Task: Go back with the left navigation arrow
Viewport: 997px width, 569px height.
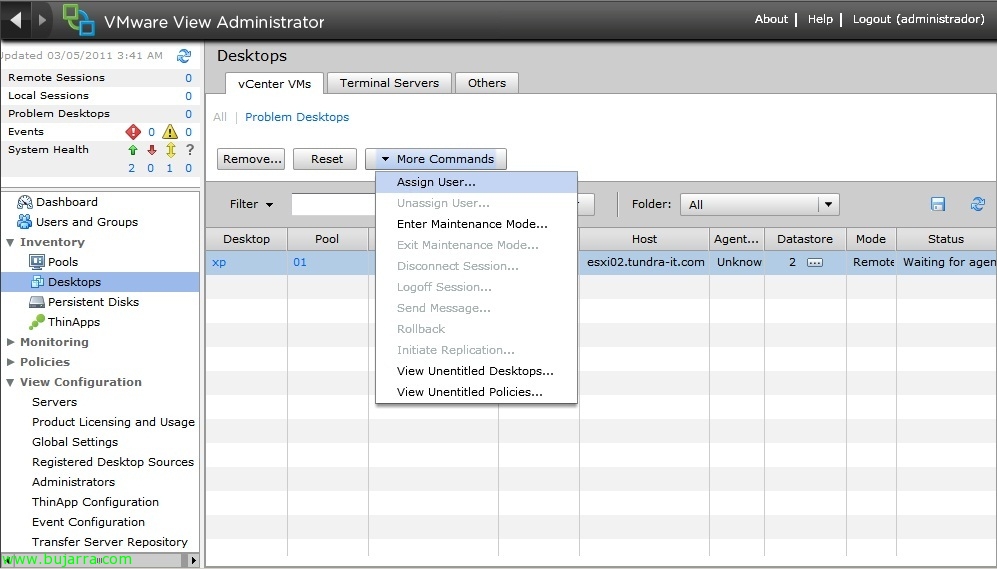Action: pos(17,20)
